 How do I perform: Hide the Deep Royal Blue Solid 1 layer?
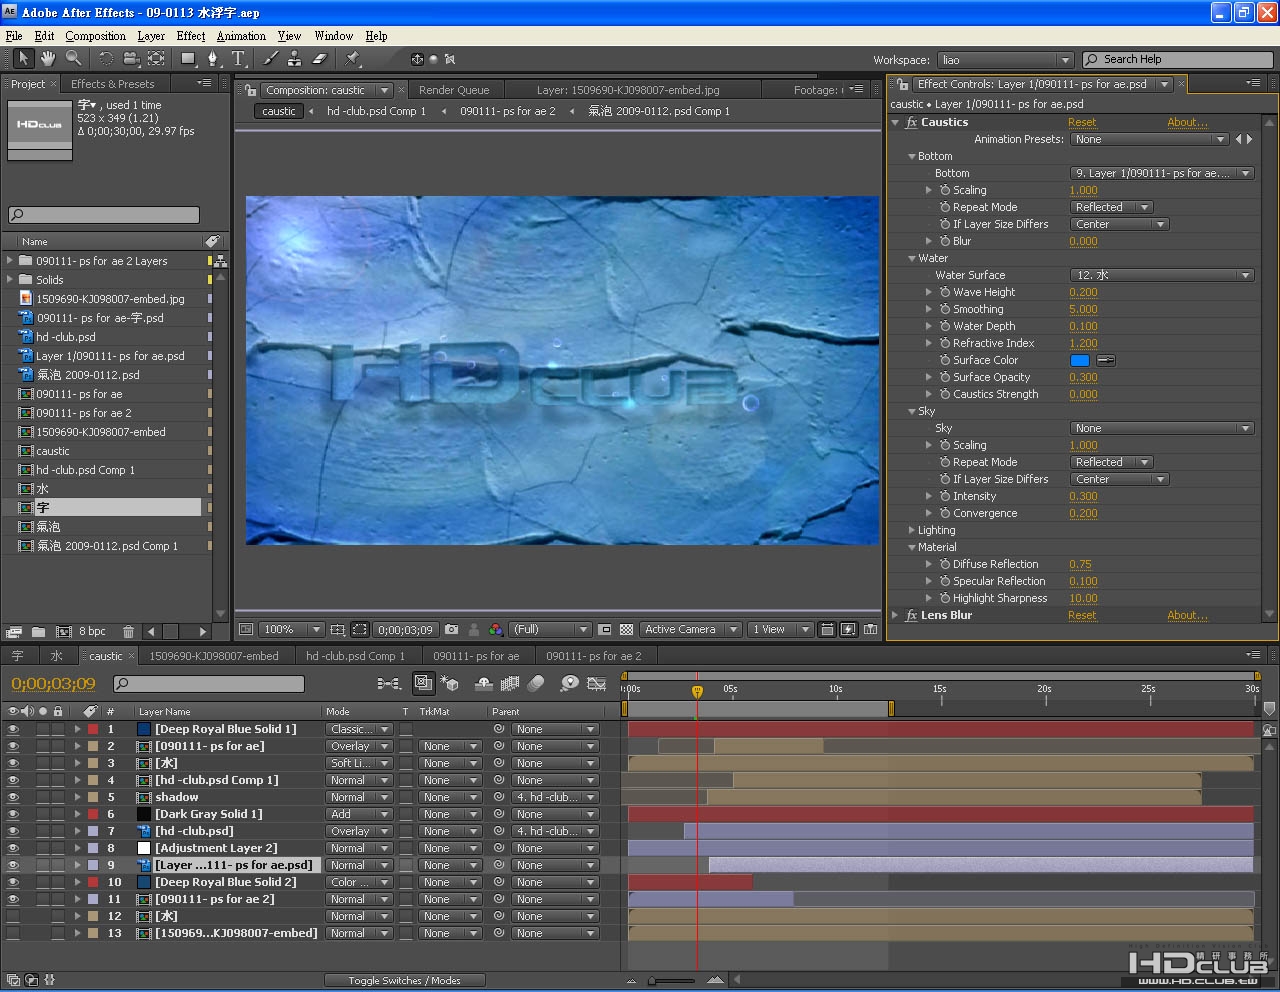tap(13, 730)
